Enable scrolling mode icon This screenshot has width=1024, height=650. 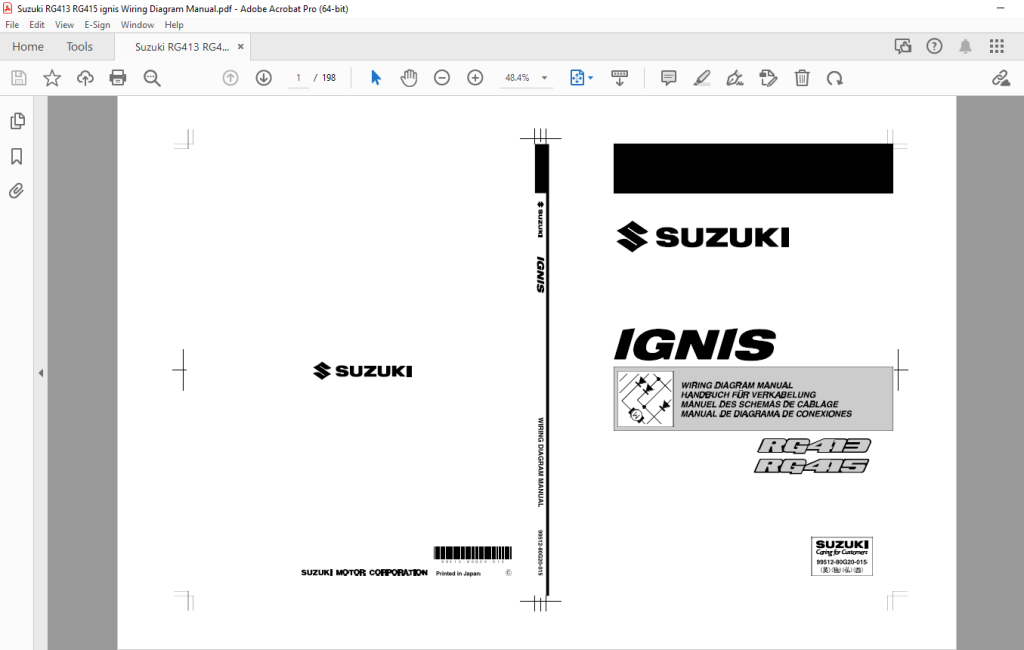[x=619, y=78]
